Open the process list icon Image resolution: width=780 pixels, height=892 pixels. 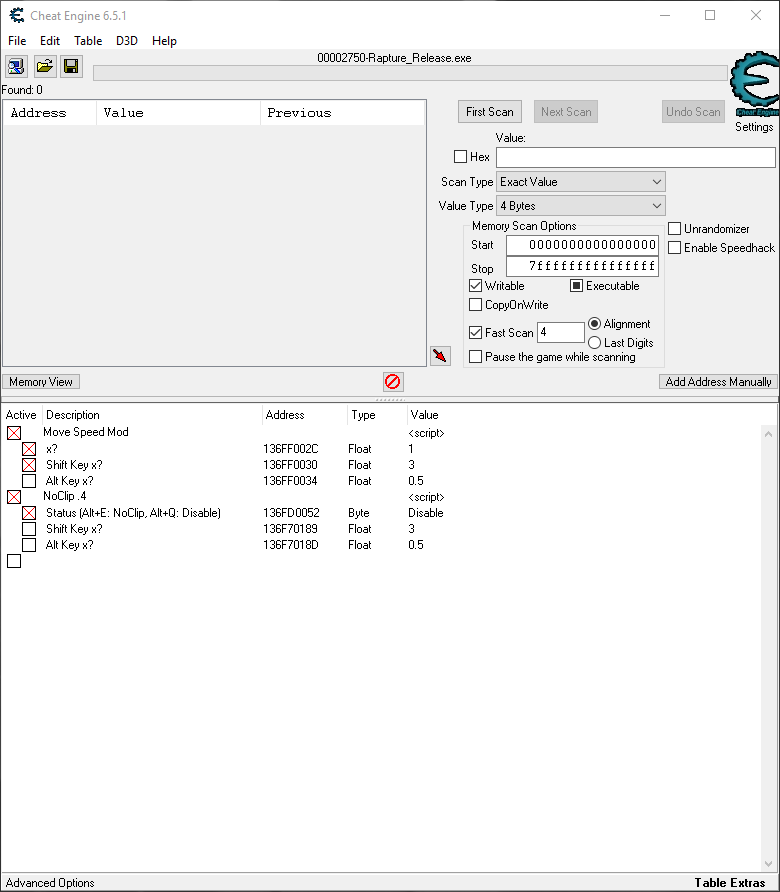pos(16,67)
